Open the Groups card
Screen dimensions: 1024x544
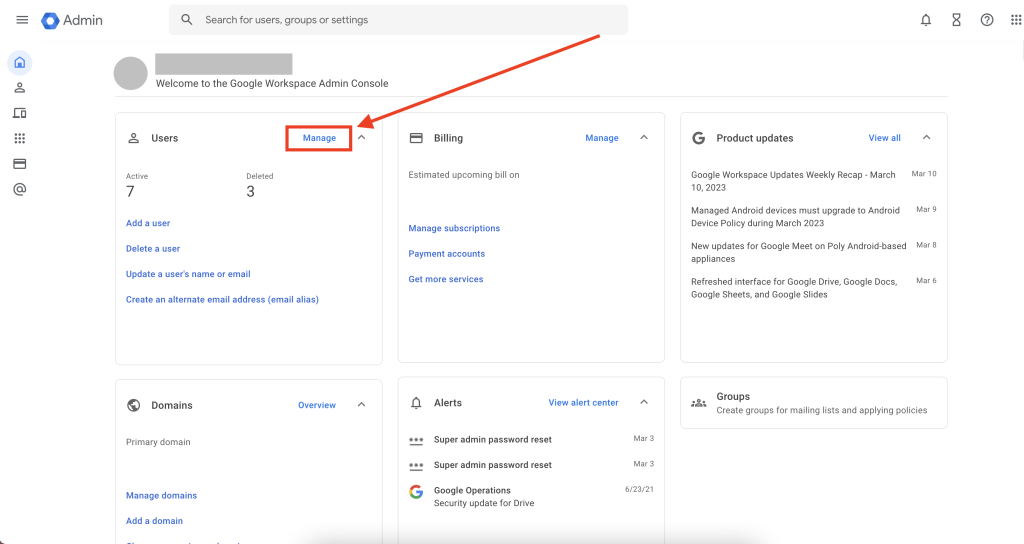813,403
